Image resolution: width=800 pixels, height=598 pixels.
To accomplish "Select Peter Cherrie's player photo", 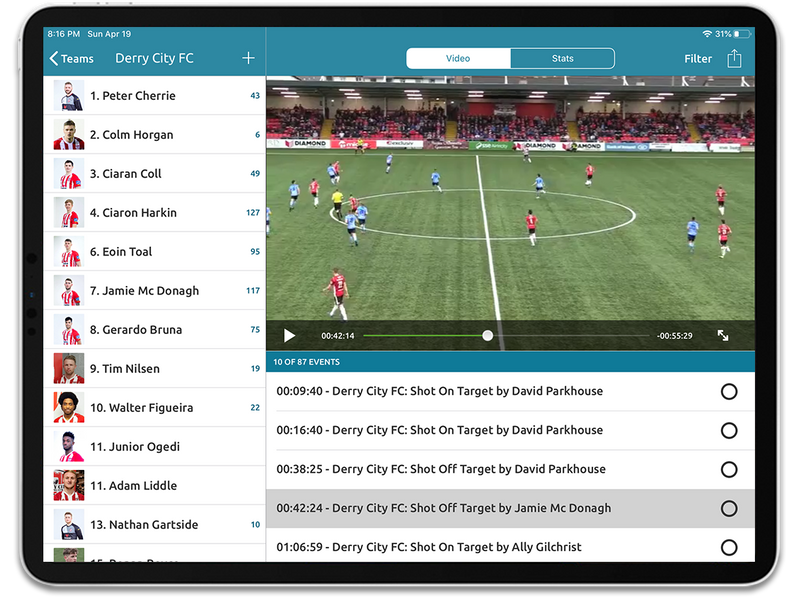I will pos(69,95).
